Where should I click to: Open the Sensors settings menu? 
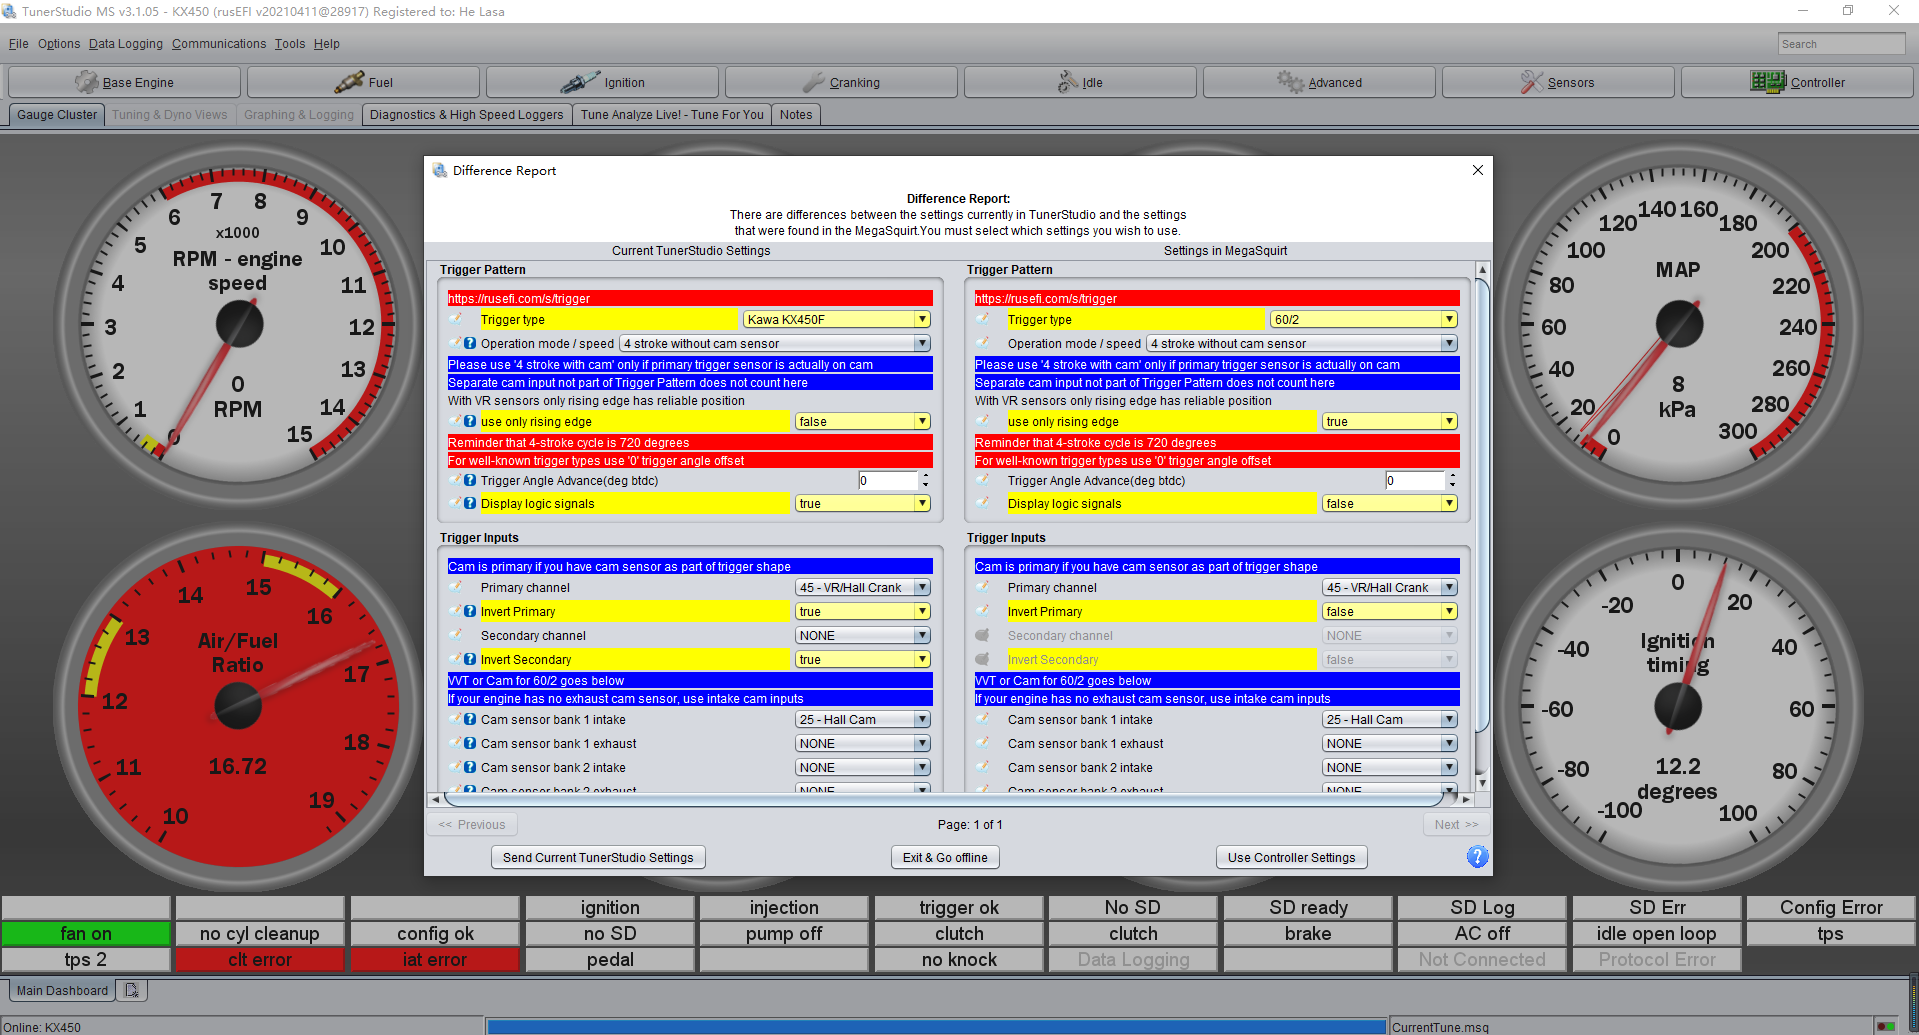point(1558,82)
